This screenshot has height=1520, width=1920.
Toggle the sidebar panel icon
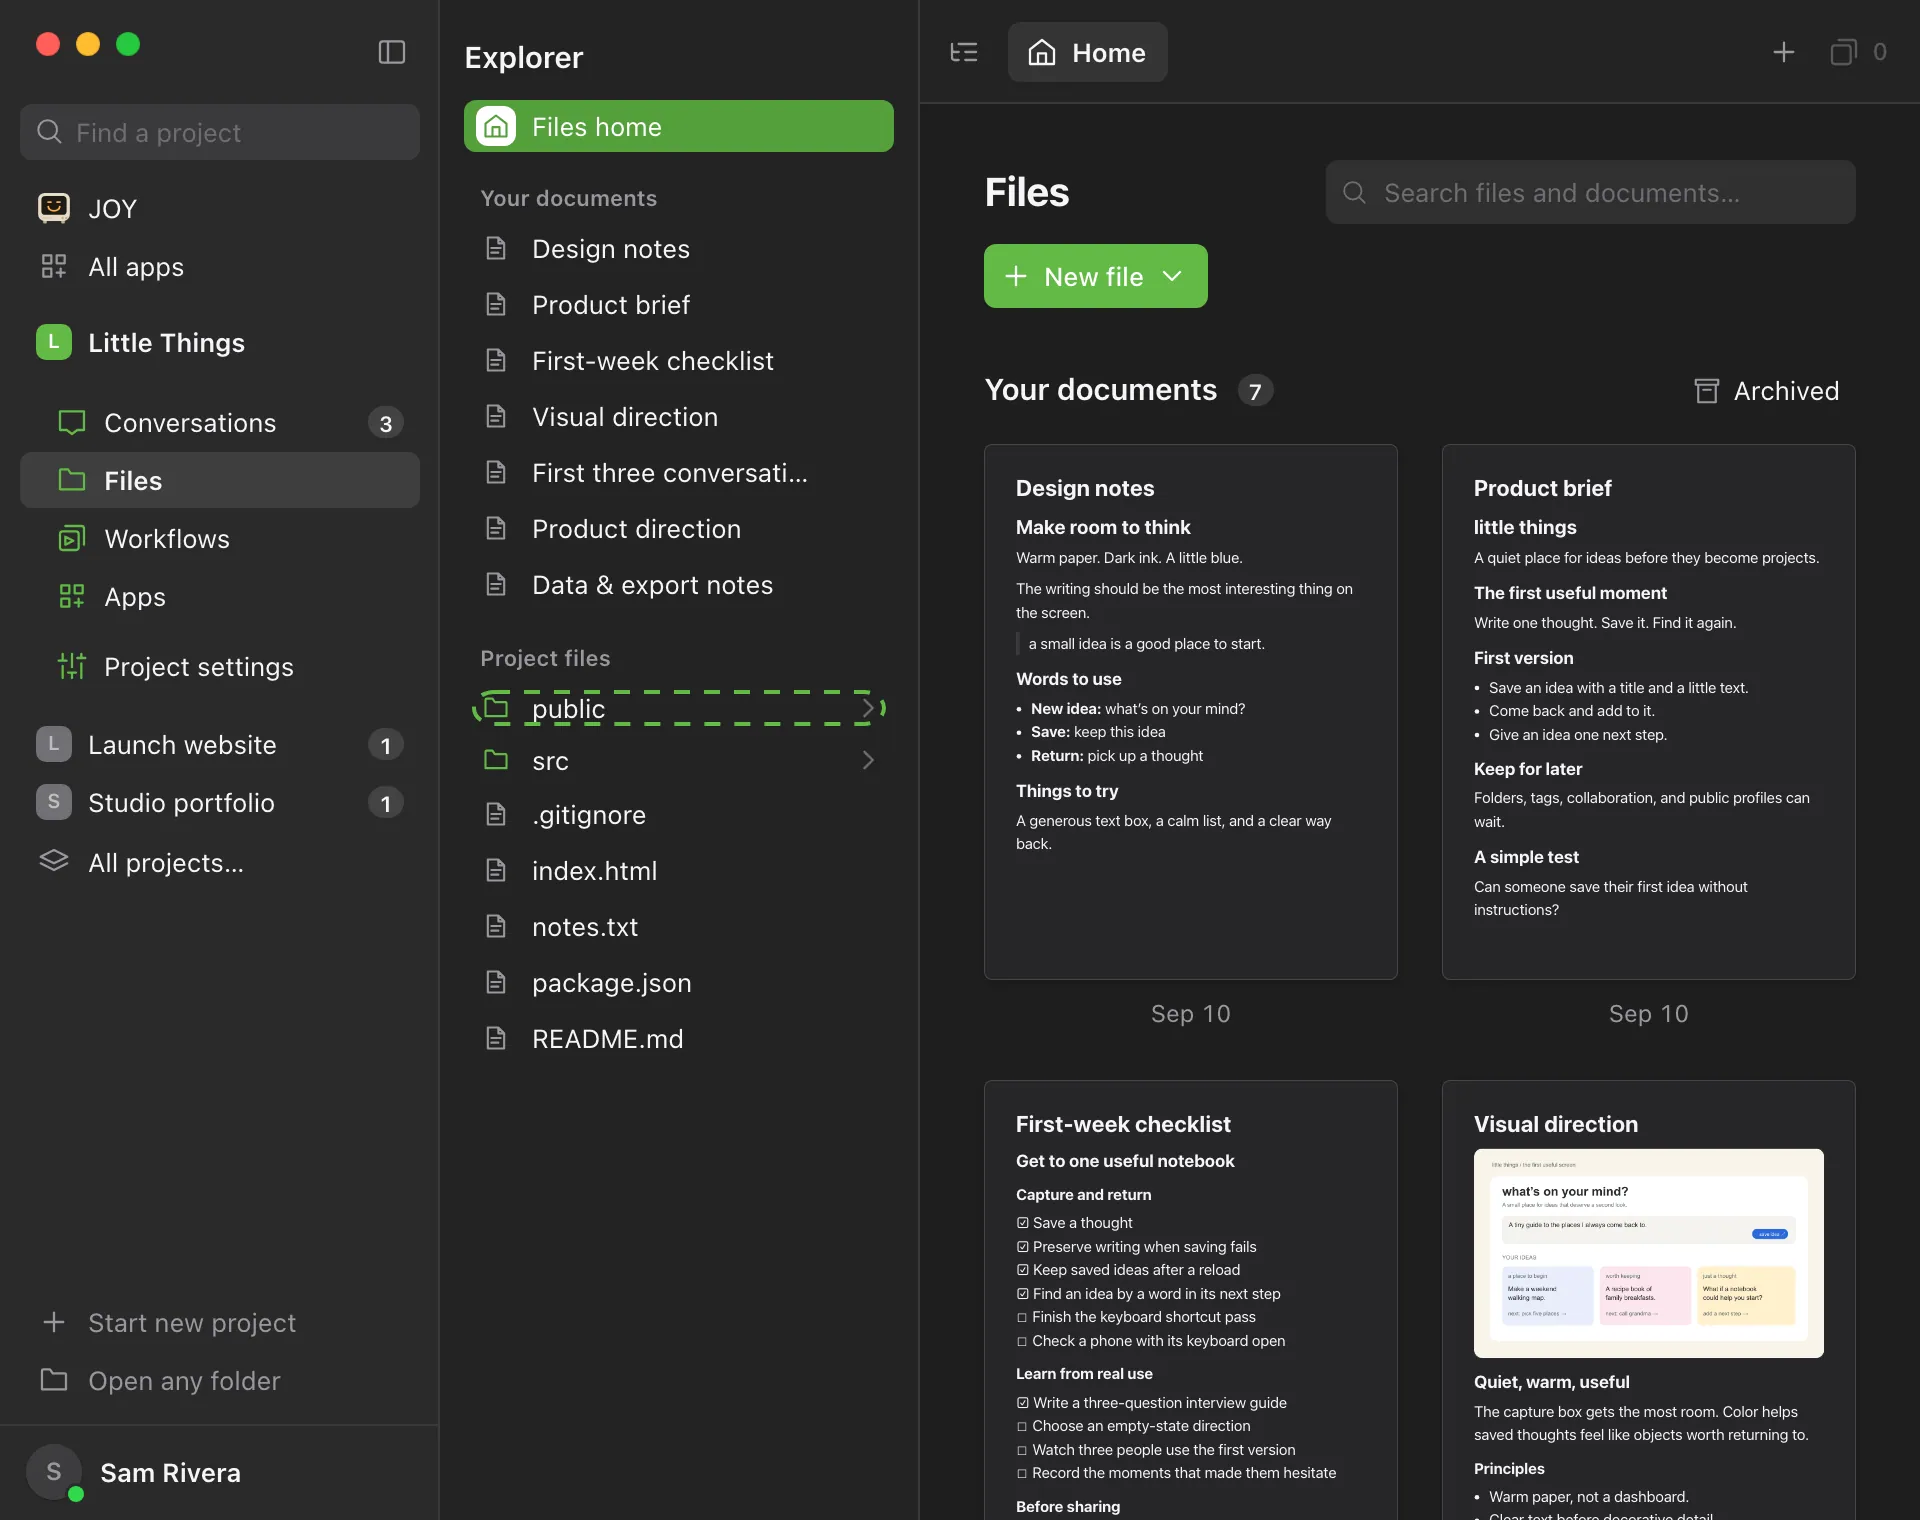tap(392, 52)
